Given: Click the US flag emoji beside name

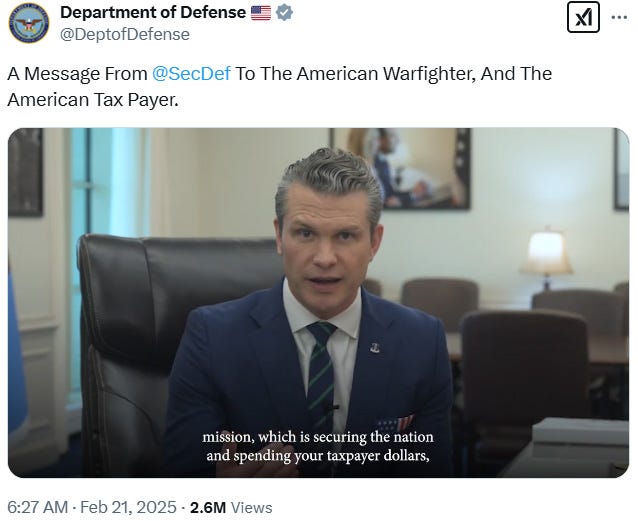Looking at the screenshot, I should coord(261,13).
